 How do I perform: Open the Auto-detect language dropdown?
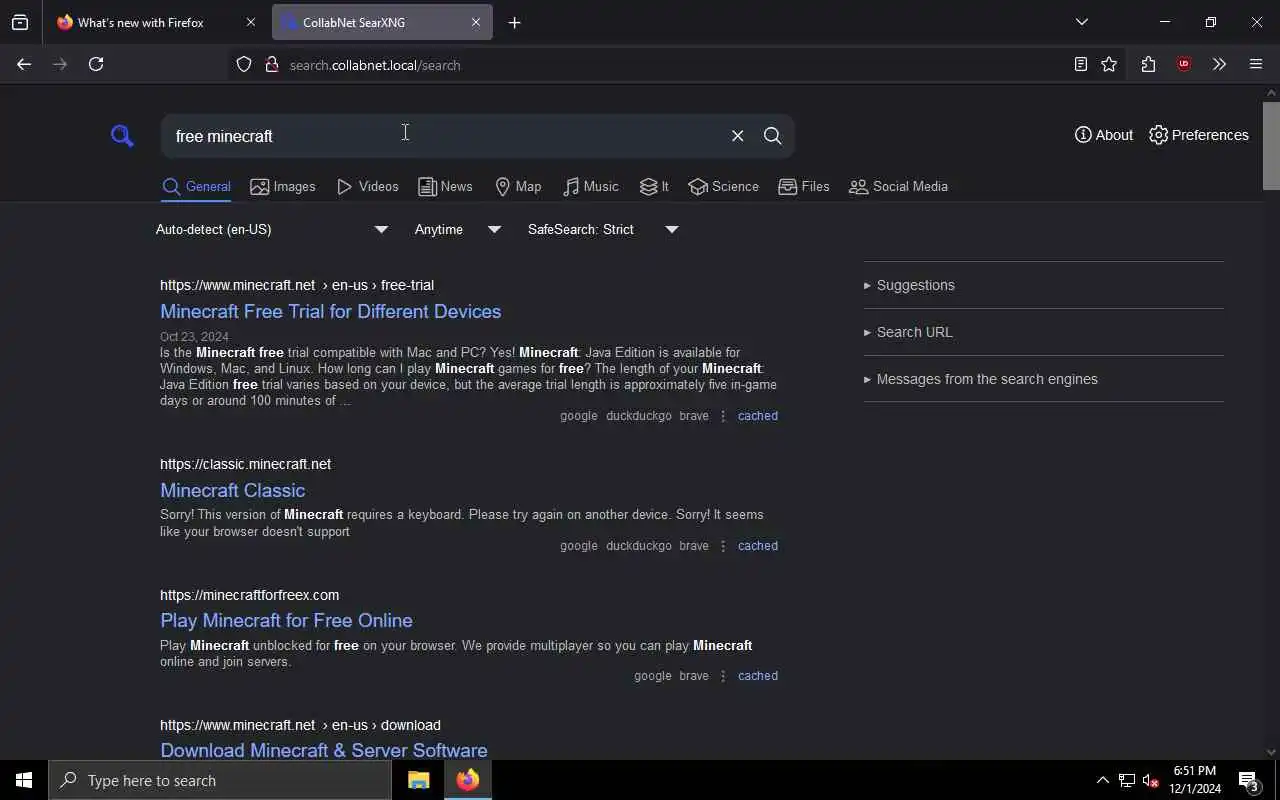[x=272, y=230]
